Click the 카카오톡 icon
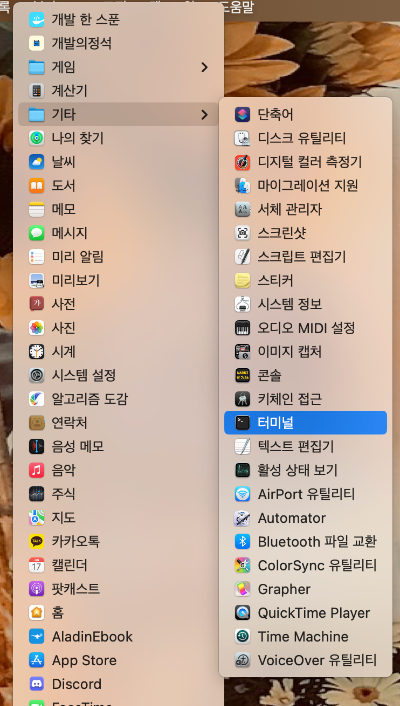This screenshot has width=400, height=706. click(x=36, y=541)
